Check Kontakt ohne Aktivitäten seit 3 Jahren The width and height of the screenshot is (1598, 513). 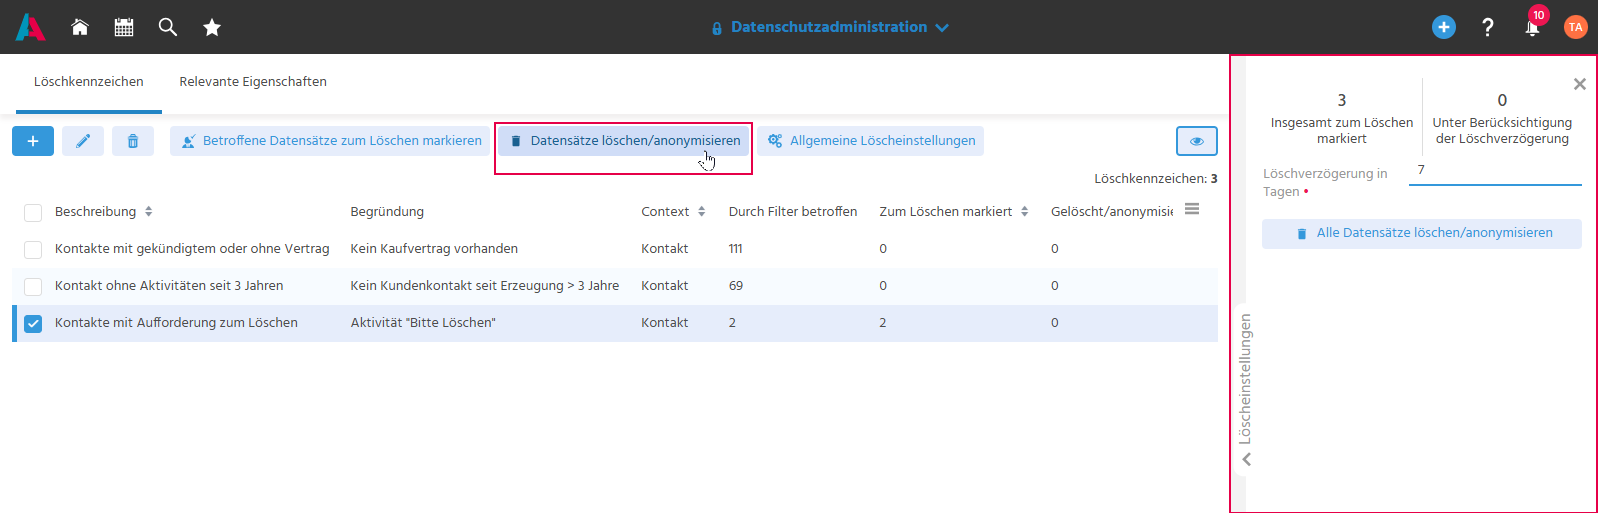[x=33, y=286]
